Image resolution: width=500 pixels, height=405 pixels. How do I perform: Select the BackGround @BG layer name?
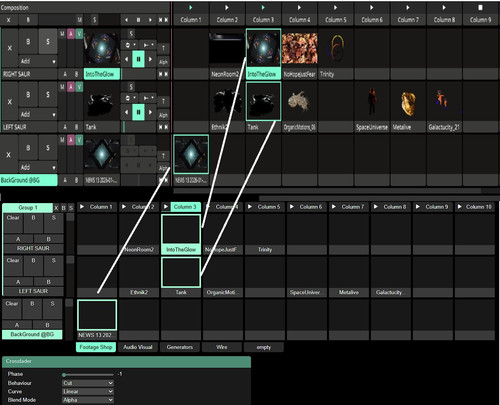pyautogui.click(x=29, y=180)
